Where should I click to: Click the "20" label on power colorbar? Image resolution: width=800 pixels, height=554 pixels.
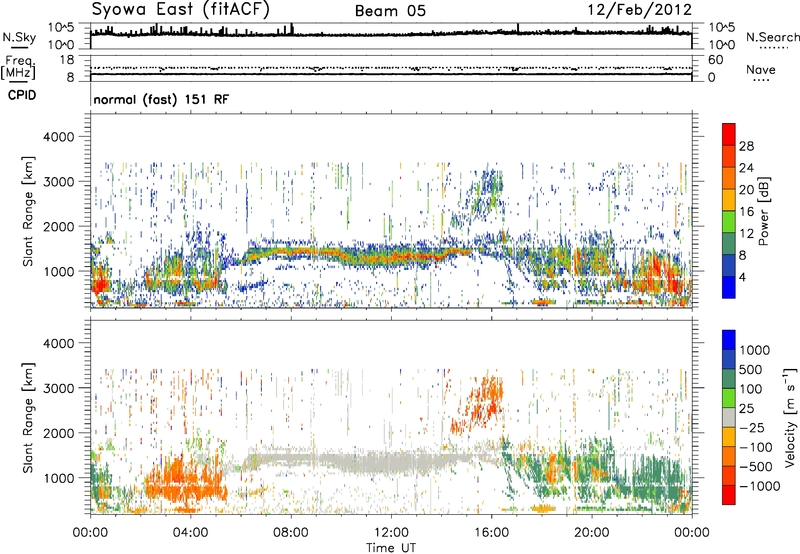[x=746, y=190]
